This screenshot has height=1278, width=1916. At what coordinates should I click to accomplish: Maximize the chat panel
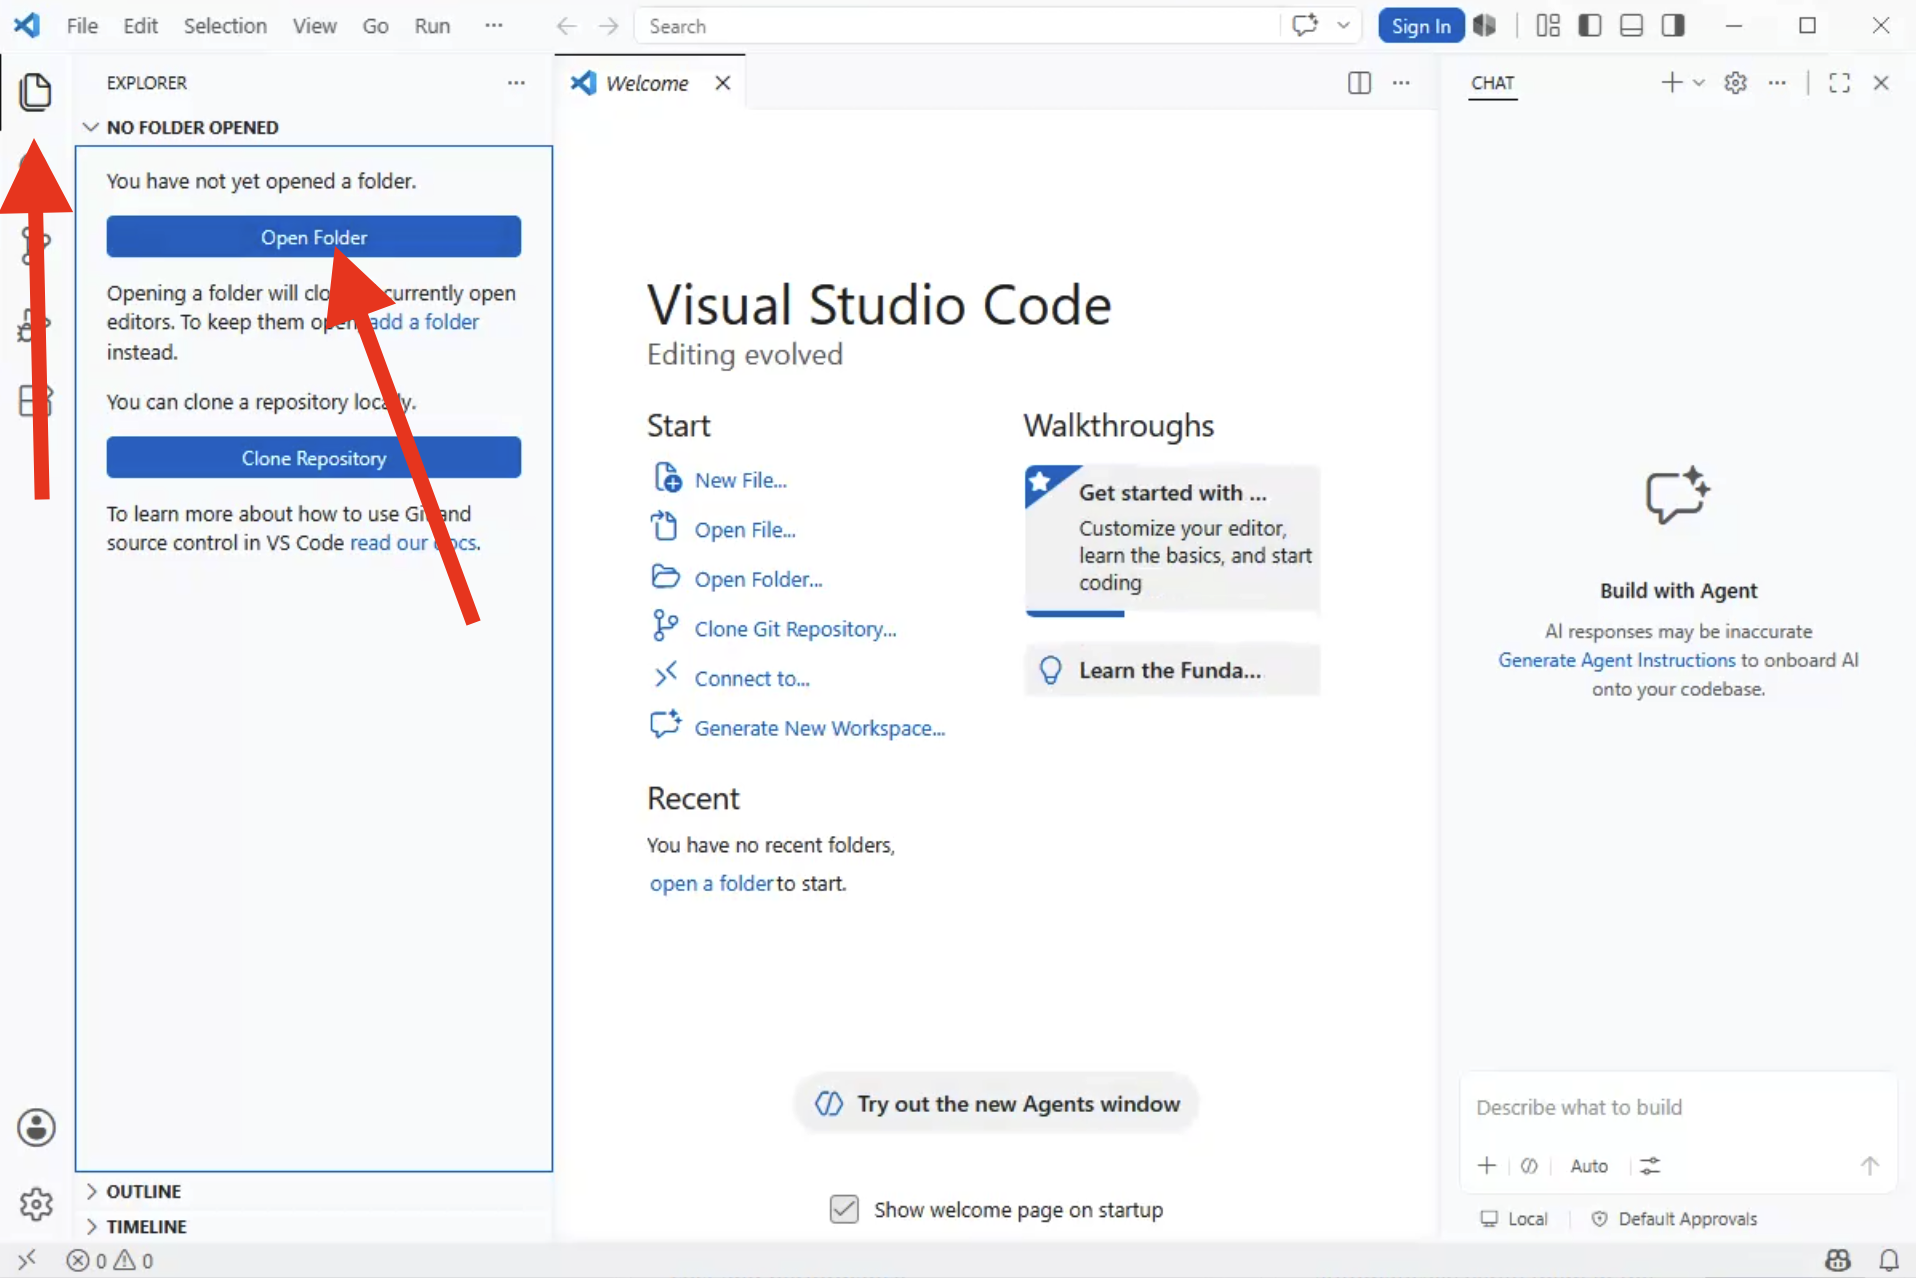1839,83
